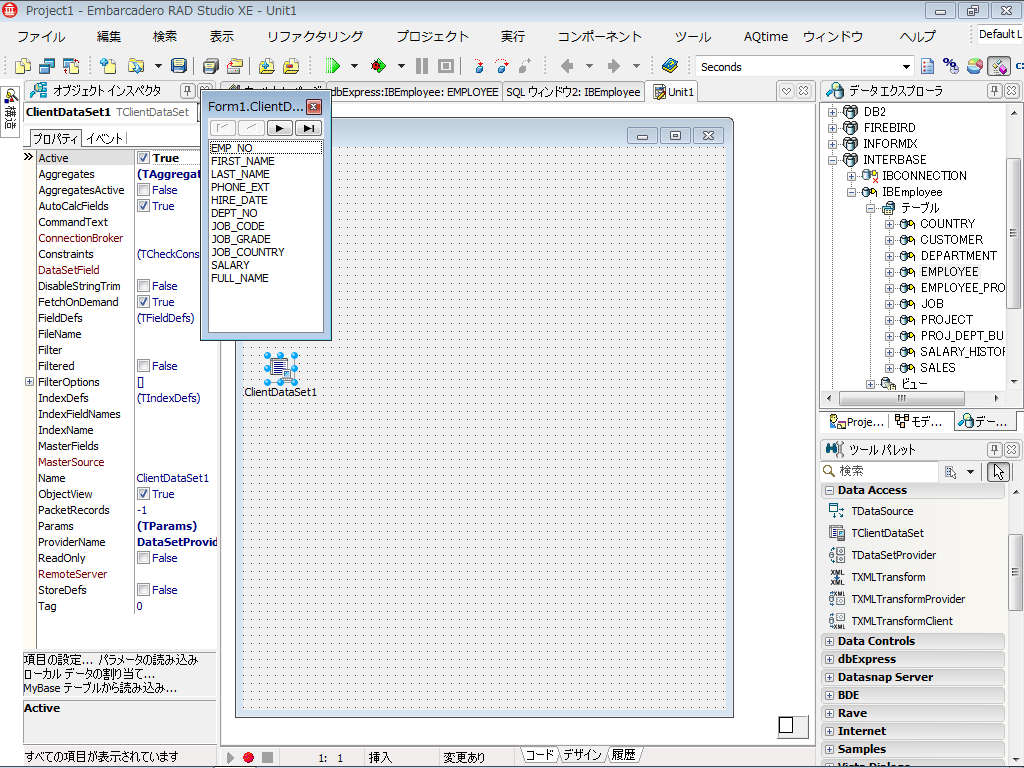
Task: Click the Step Over debug icon
Action: [502, 66]
